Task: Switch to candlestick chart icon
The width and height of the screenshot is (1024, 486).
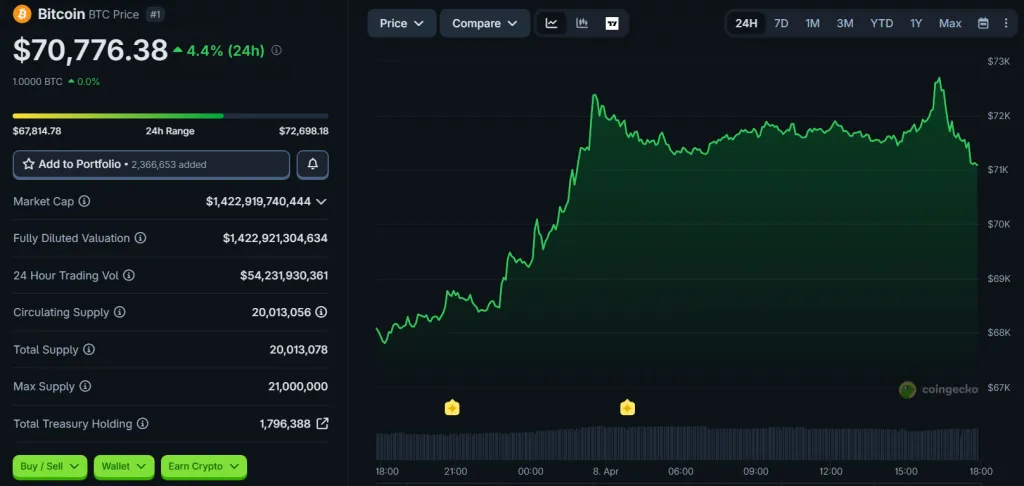Action: 582,24
